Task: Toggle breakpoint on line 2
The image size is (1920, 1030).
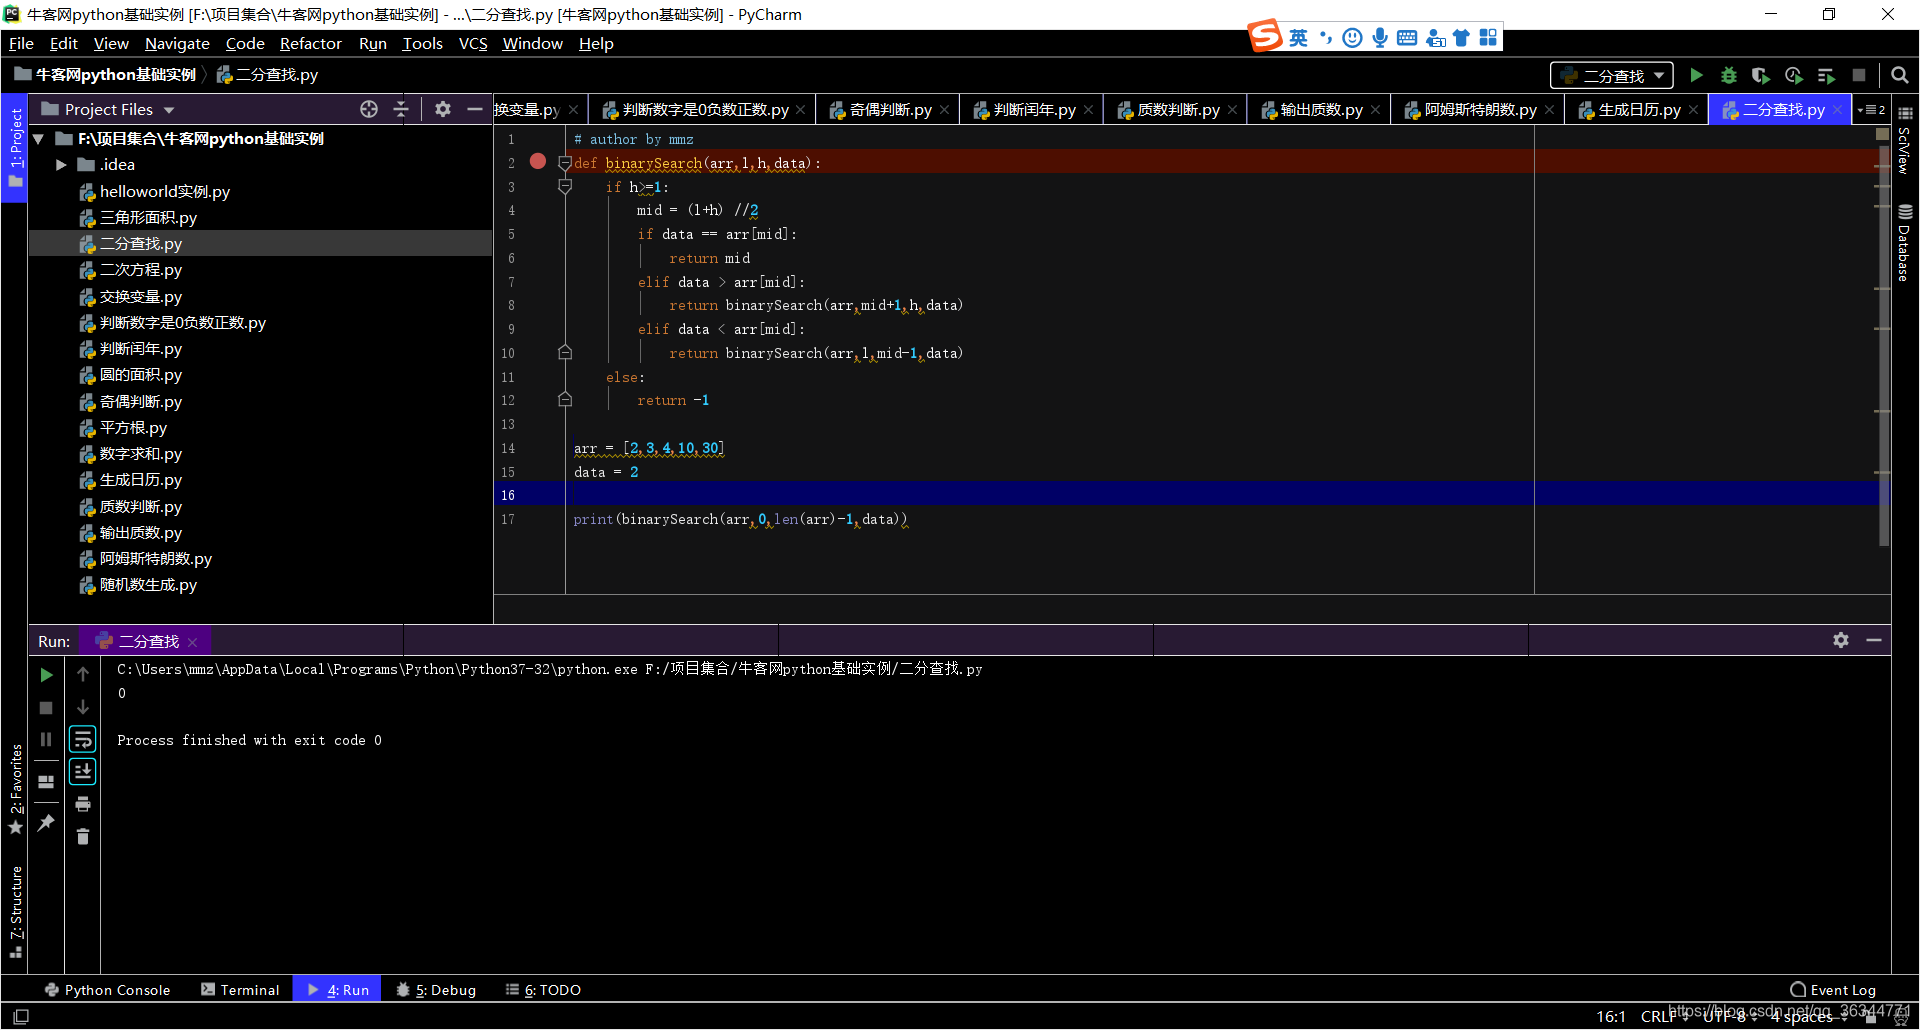Action: click(x=538, y=162)
